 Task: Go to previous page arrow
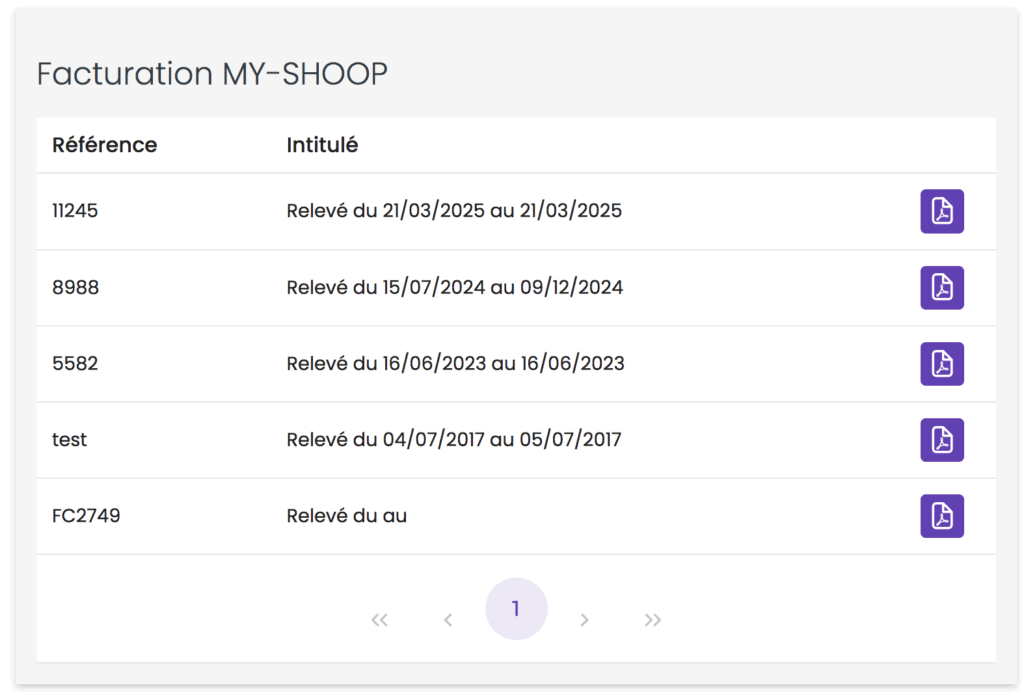click(x=448, y=620)
